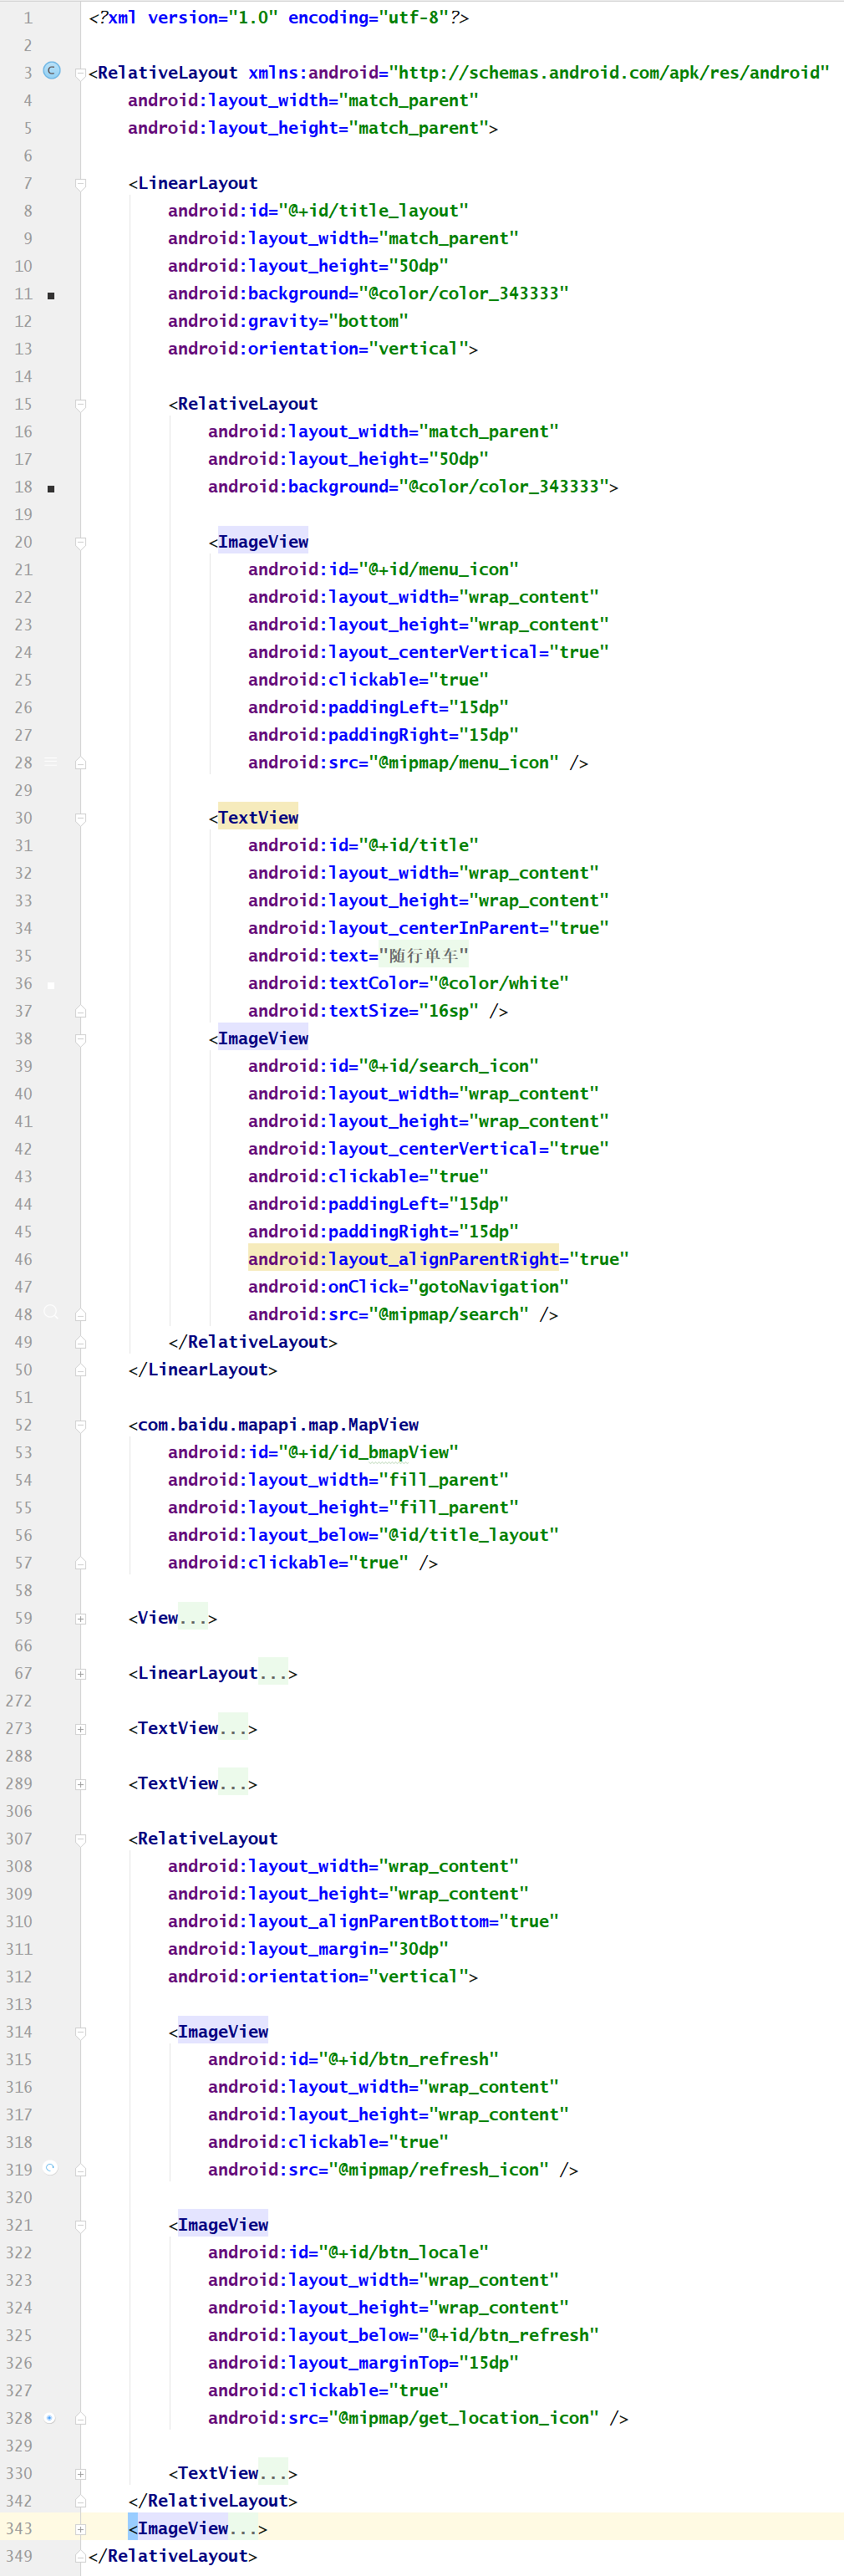844x2576 pixels.
Task: Collapse the btn_locale ImageView fold on line 321
Action: coord(81,2226)
